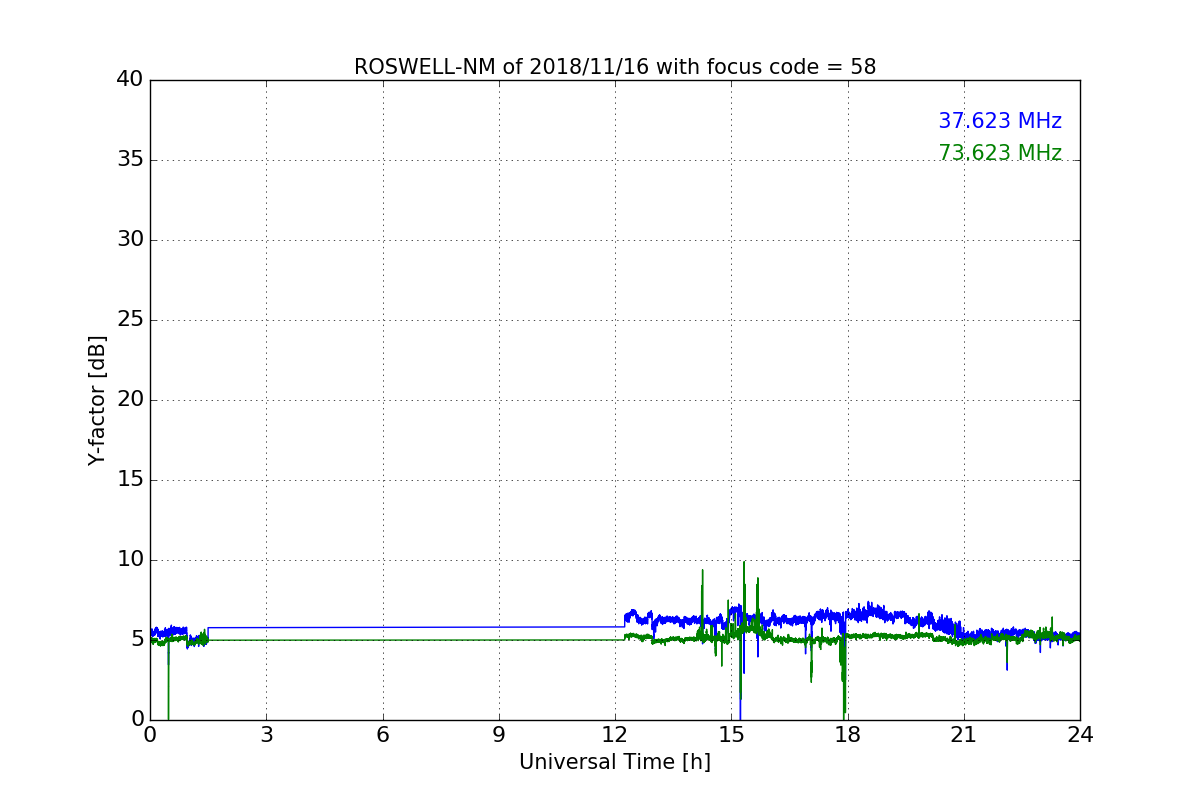Image resolution: width=1200 pixels, height=800 pixels.
Task: Select the green '73.623 MHz' legend label
Action: click(1000, 153)
